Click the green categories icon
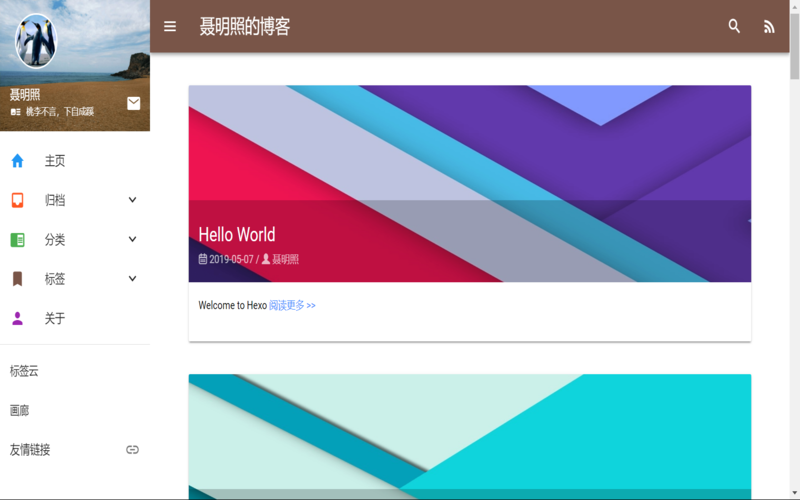Screen dimensions: 800x500 (x=17, y=240)
